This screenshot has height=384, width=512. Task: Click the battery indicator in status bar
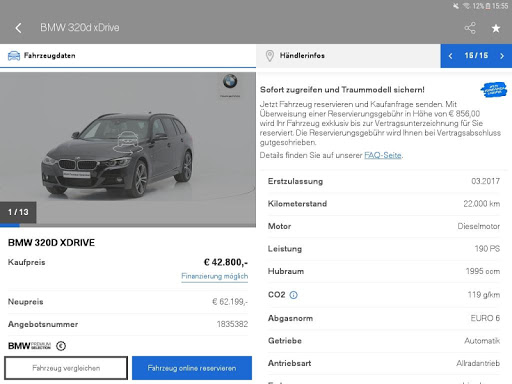[x=488, y=6]
